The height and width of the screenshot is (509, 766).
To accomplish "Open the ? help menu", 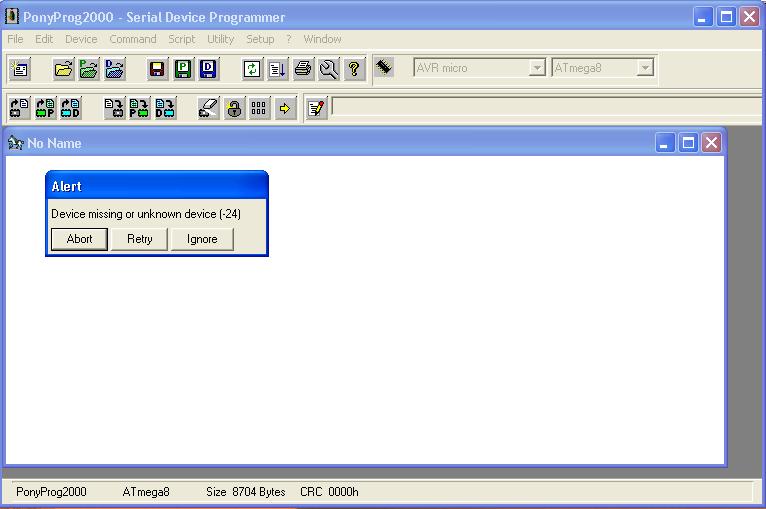I will (x=289, y=39).
